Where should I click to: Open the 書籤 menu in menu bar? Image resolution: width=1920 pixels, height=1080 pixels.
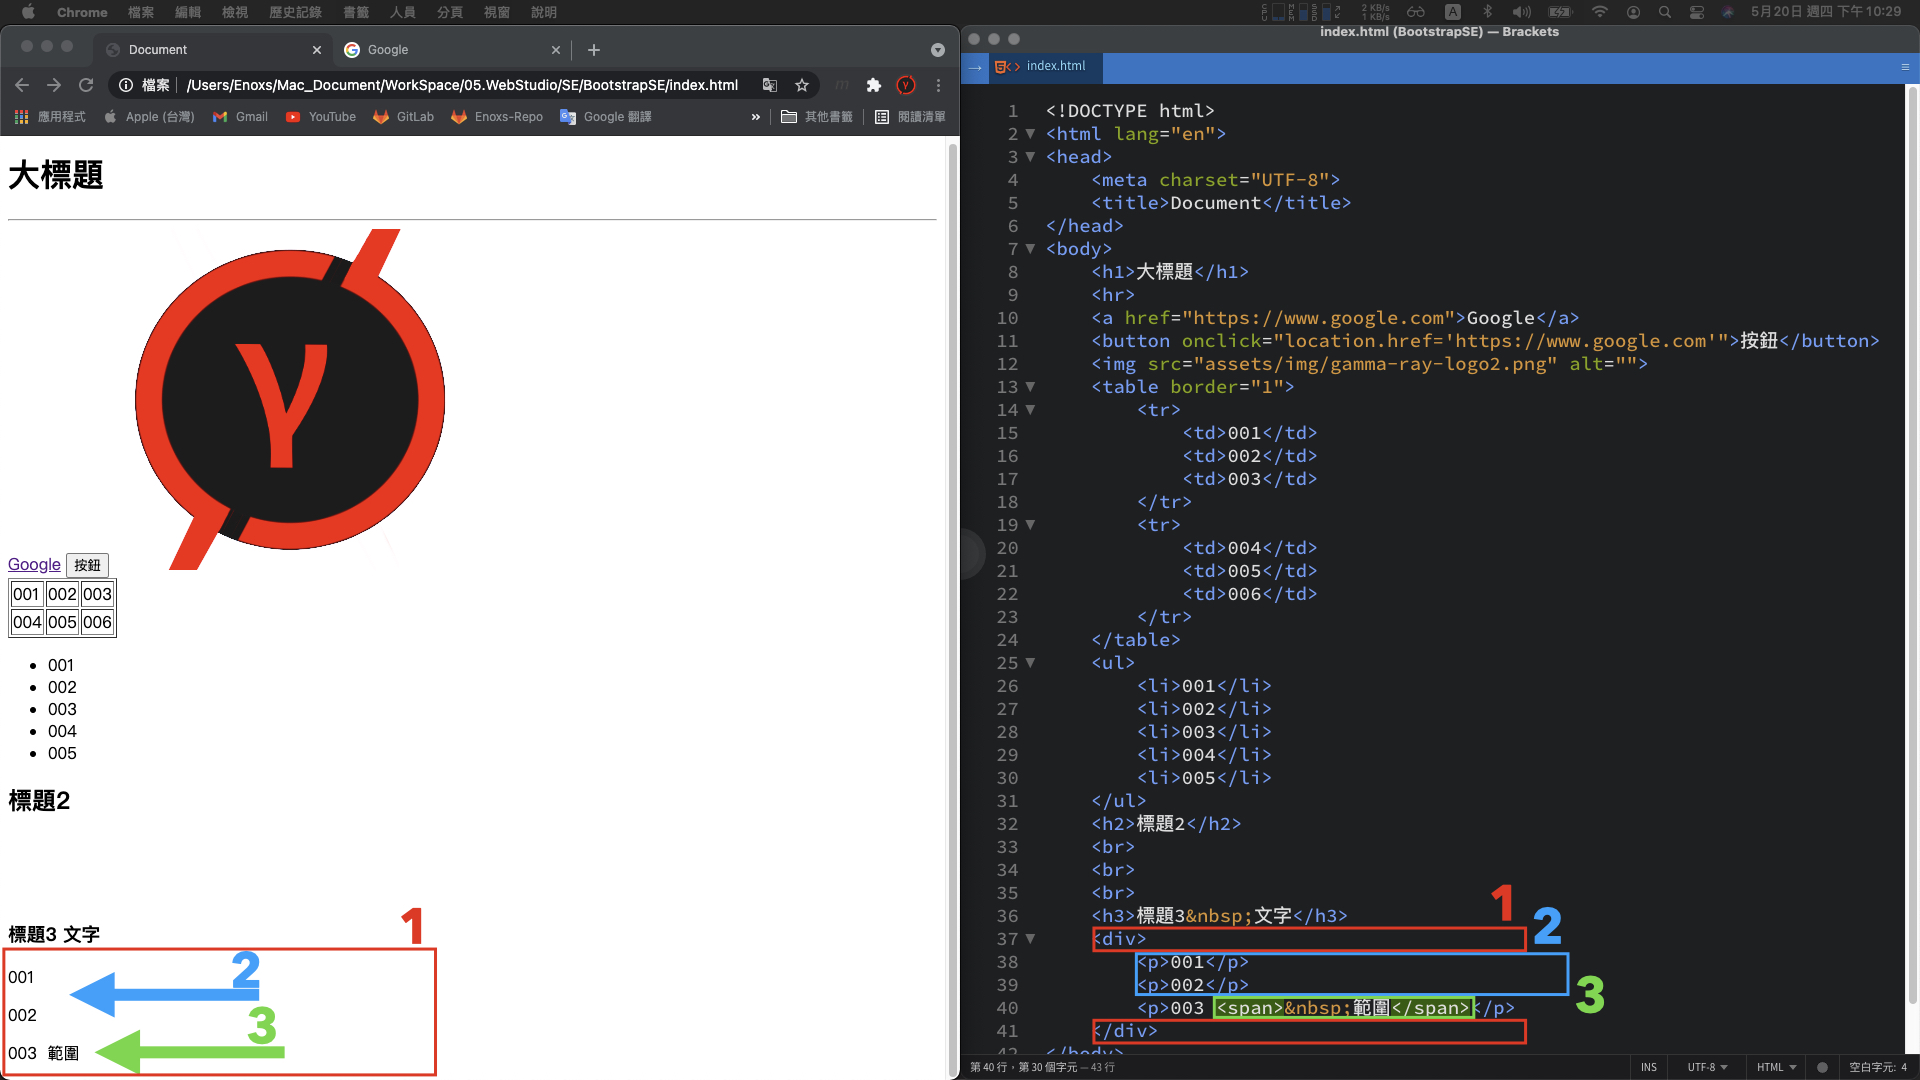(356, 12)
